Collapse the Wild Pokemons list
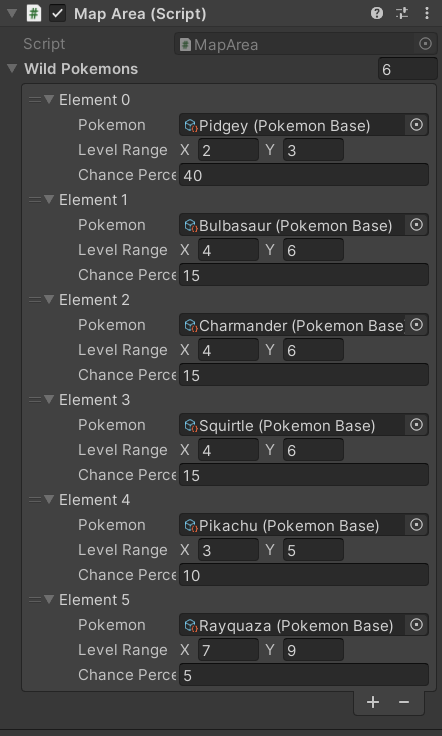Viewport: 442px width, 736px height. [x=12, y=69]
